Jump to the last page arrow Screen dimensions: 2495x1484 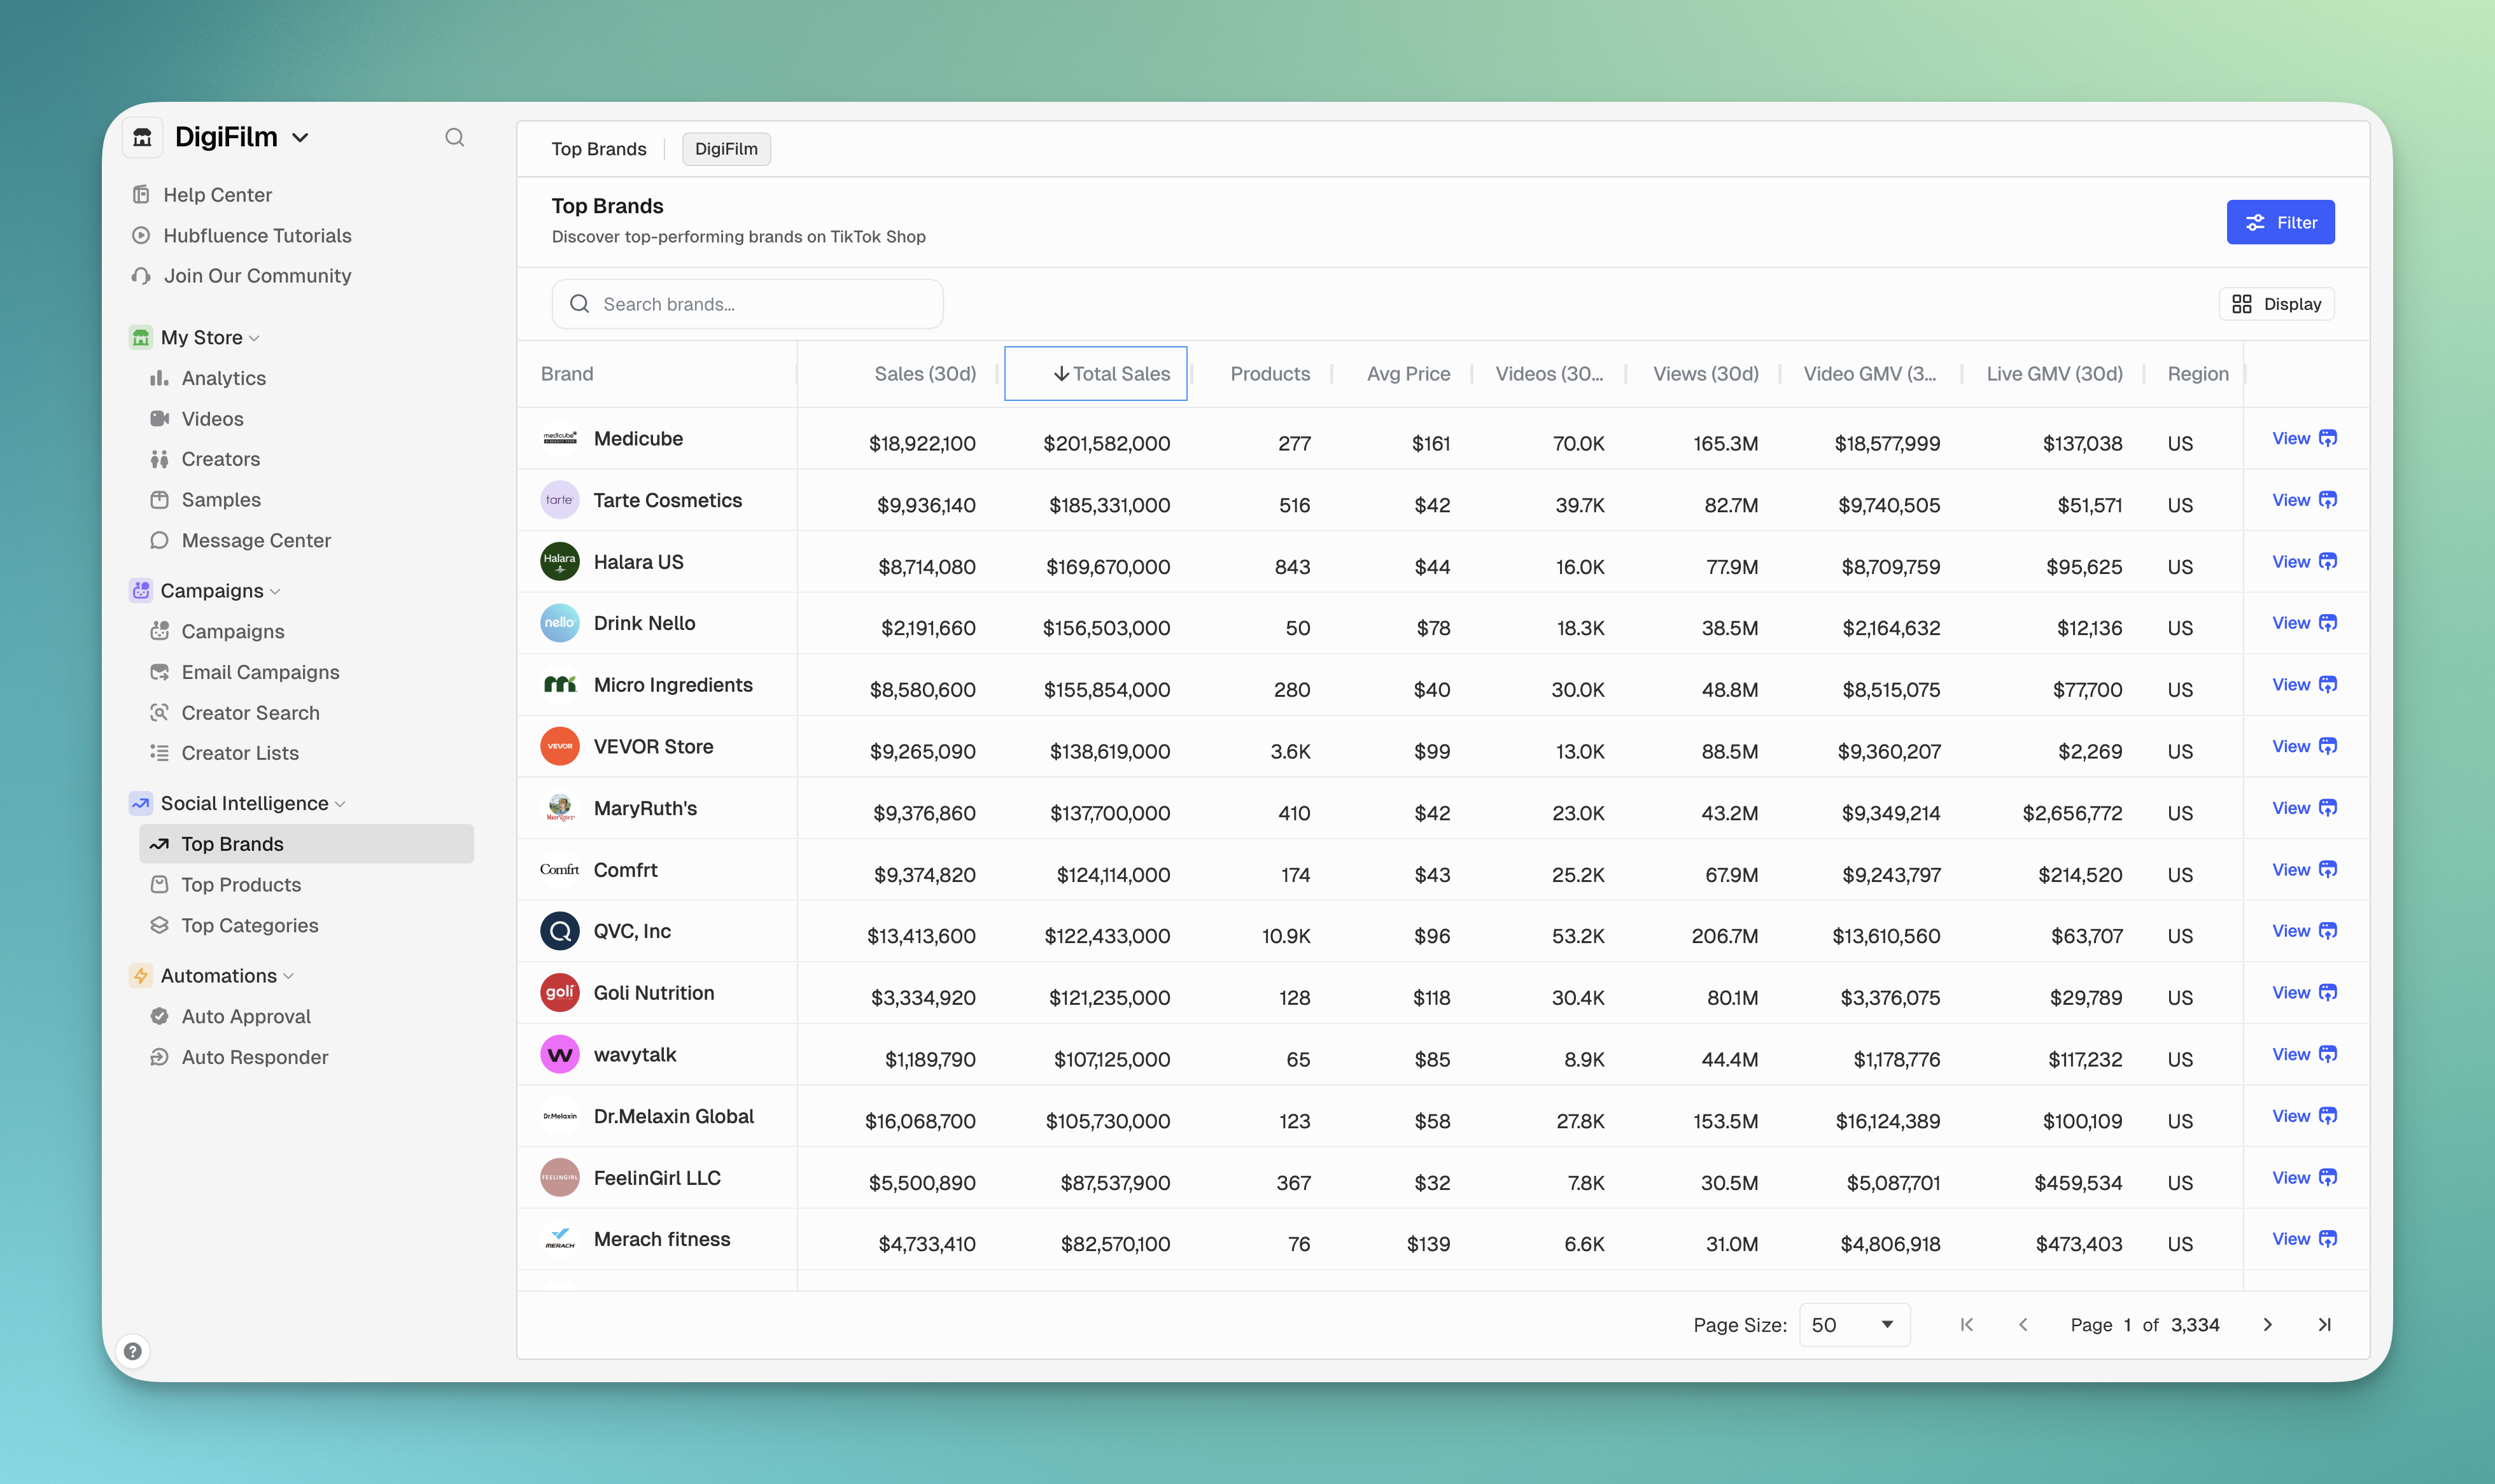(2324, 1324)
